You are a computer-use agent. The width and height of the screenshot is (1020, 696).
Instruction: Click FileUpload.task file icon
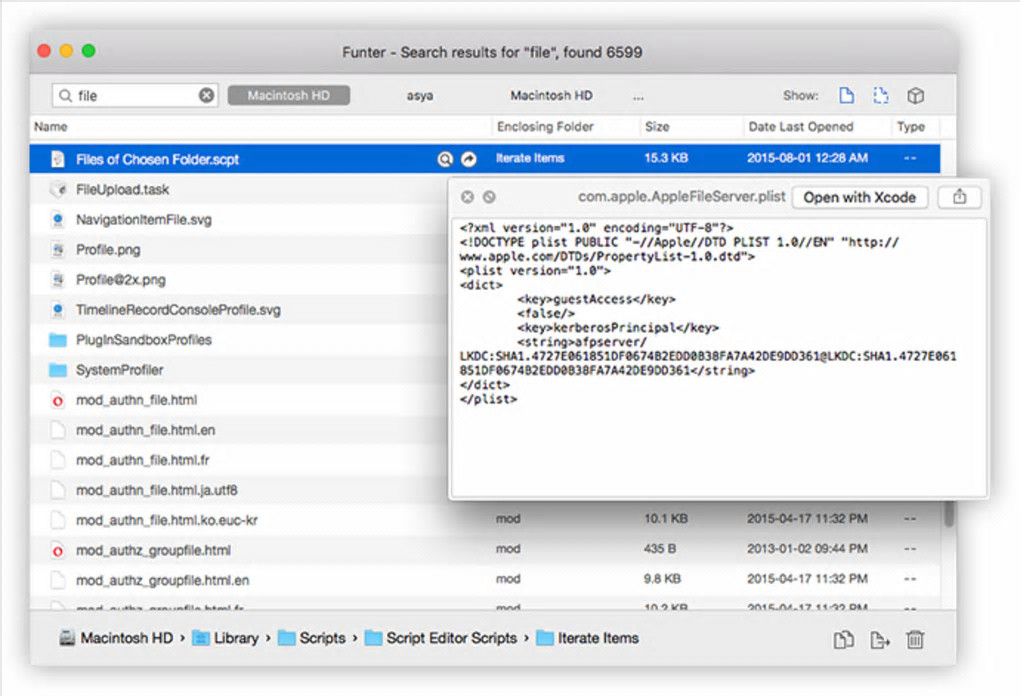point(58,189)
